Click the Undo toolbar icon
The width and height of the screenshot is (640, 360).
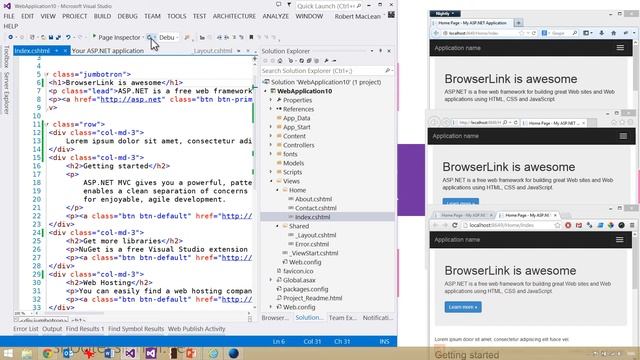pyautogui.click(x=68, y=37)
